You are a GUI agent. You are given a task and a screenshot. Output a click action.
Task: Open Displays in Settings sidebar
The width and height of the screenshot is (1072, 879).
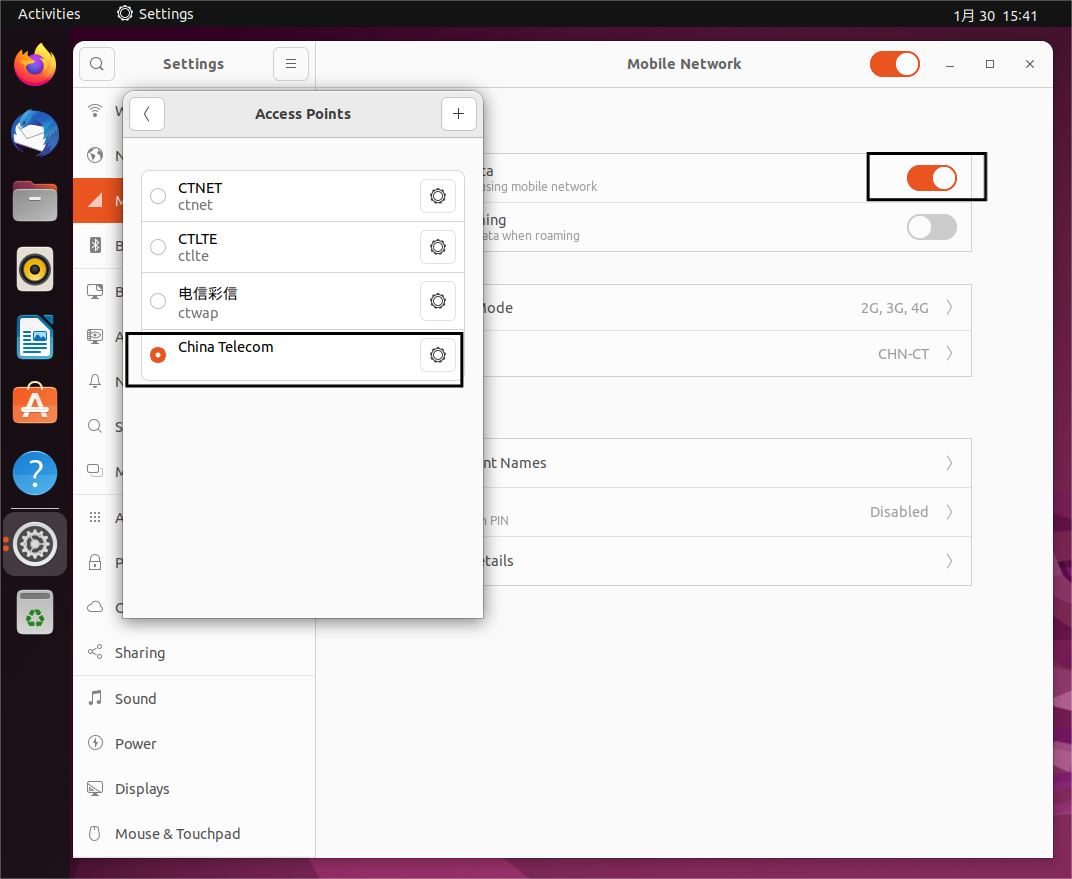click(x=194, y=789)
